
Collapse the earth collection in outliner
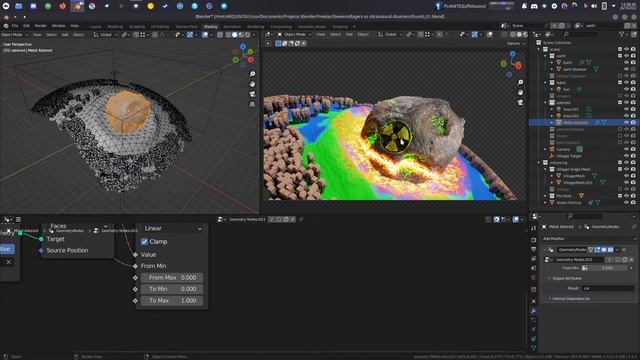click(545, 56)
